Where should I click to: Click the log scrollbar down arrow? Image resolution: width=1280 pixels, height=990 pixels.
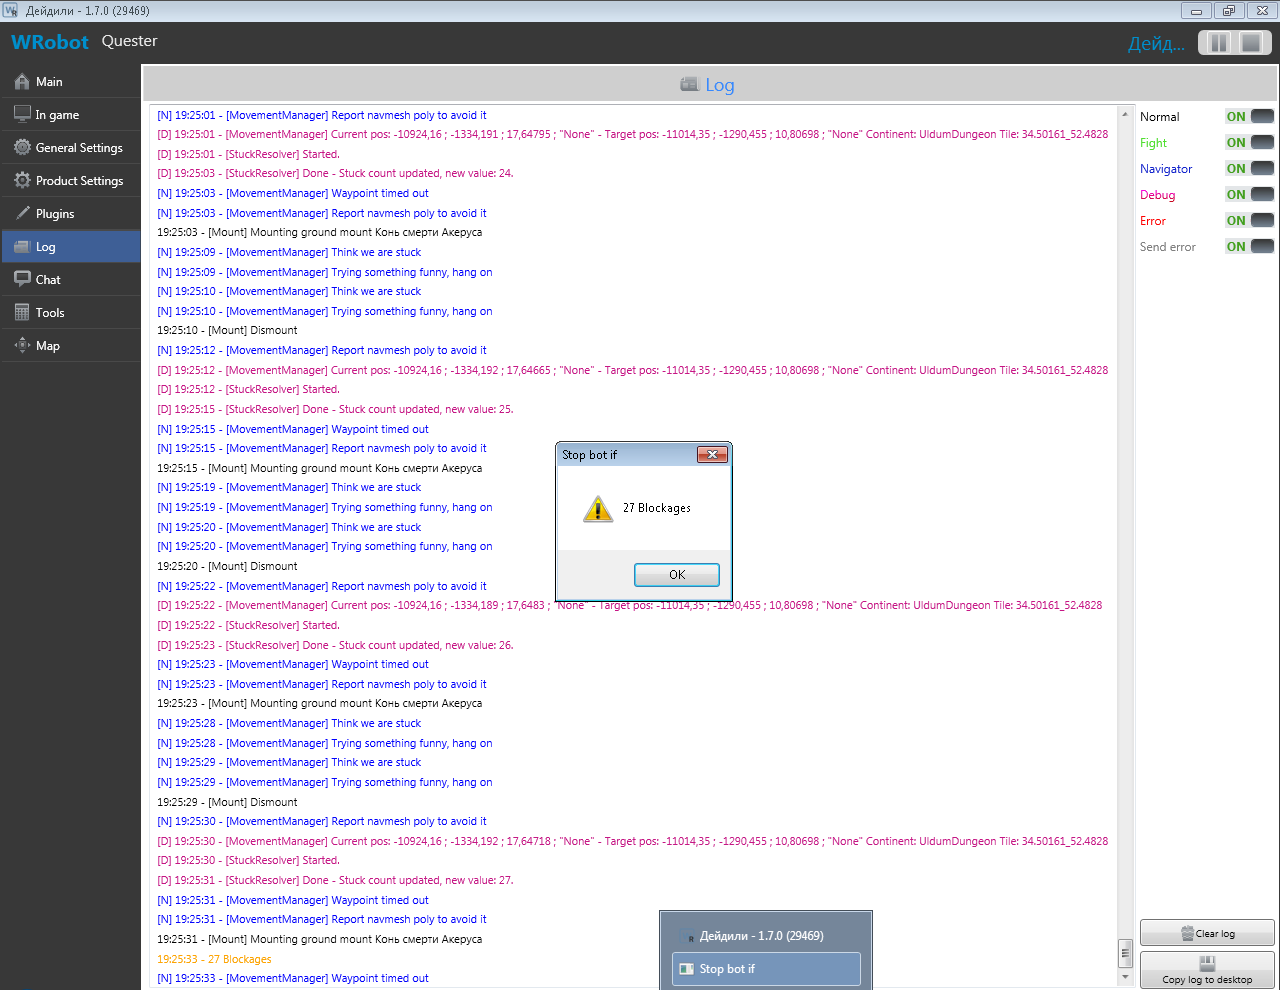[x=1125, y=977]
